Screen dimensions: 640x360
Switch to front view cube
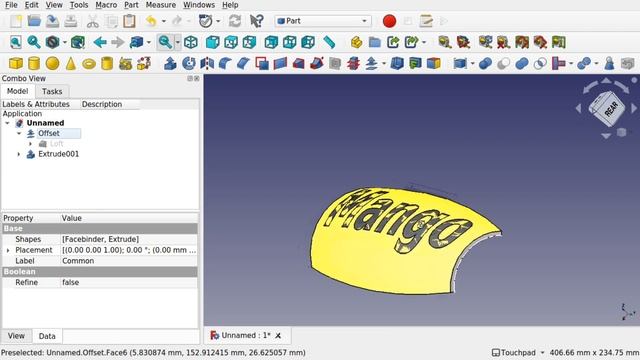(x=212, y=42)
